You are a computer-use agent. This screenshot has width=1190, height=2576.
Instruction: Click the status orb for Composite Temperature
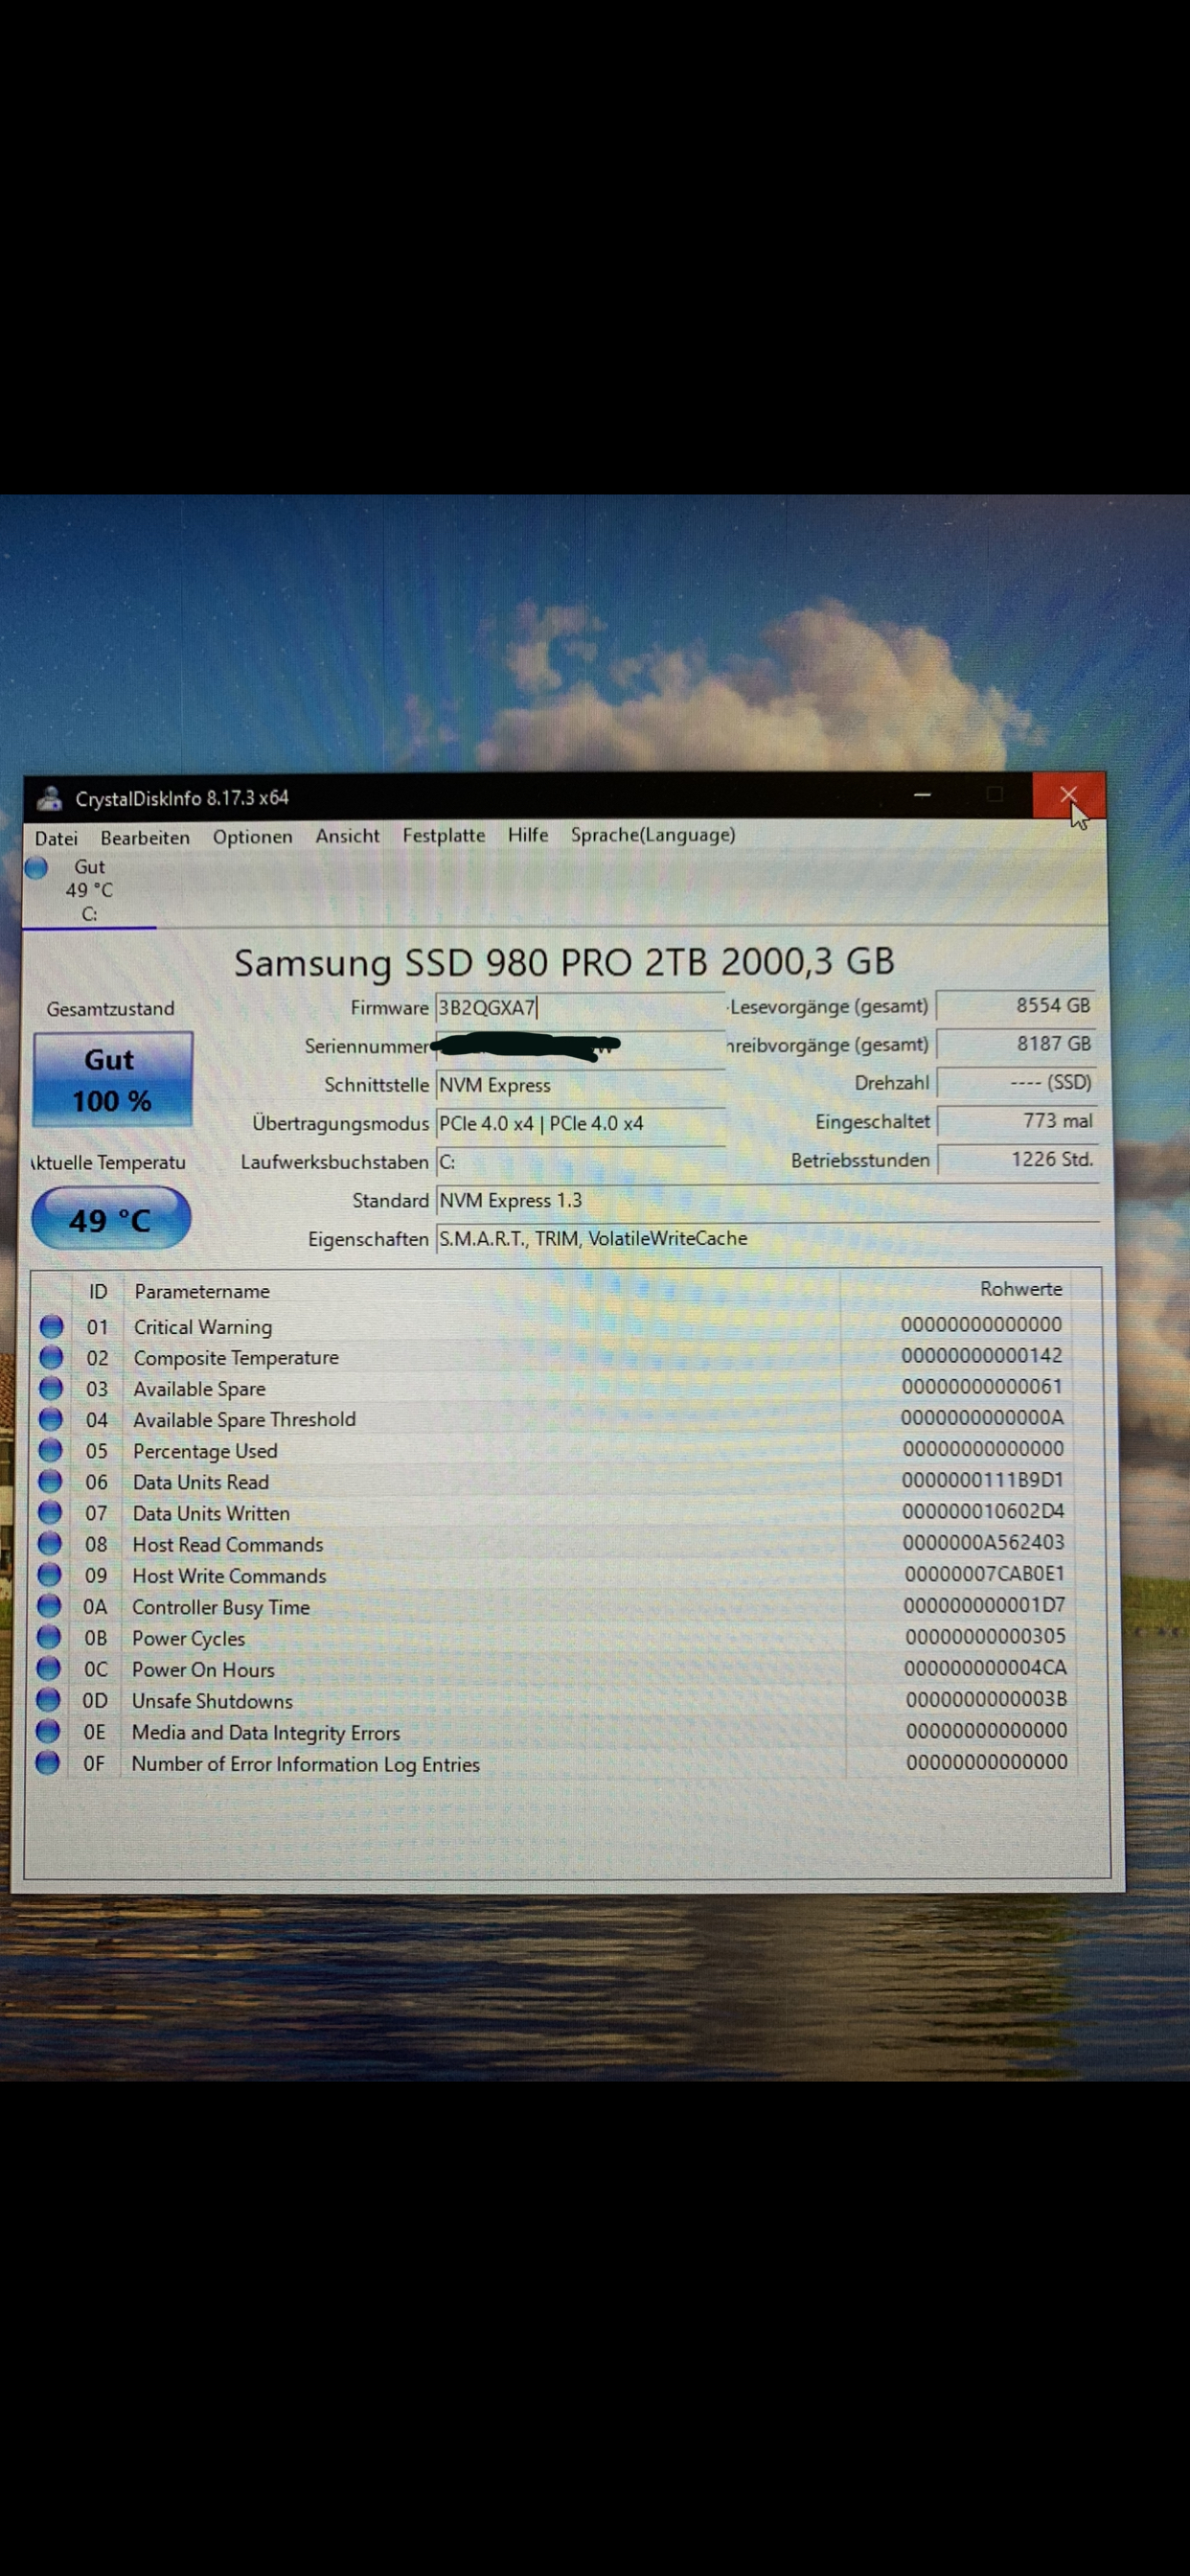tap(51, 1358)
